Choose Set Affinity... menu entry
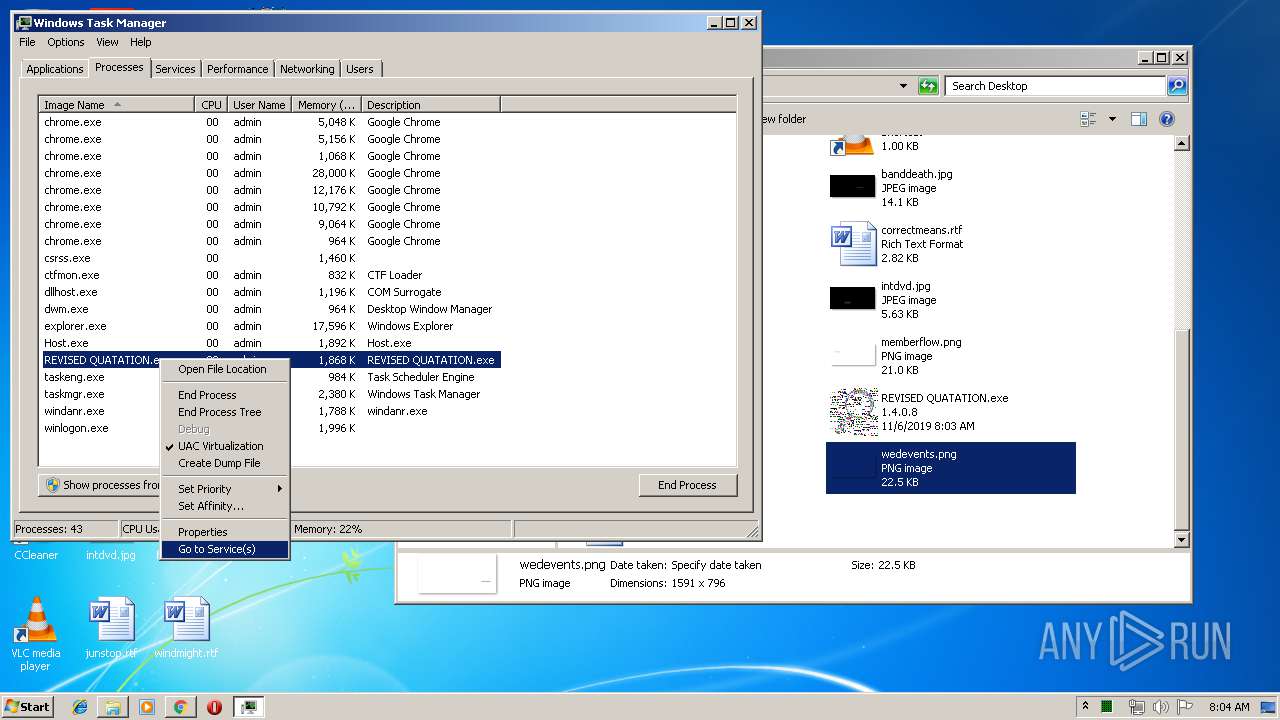 [225, 506]
